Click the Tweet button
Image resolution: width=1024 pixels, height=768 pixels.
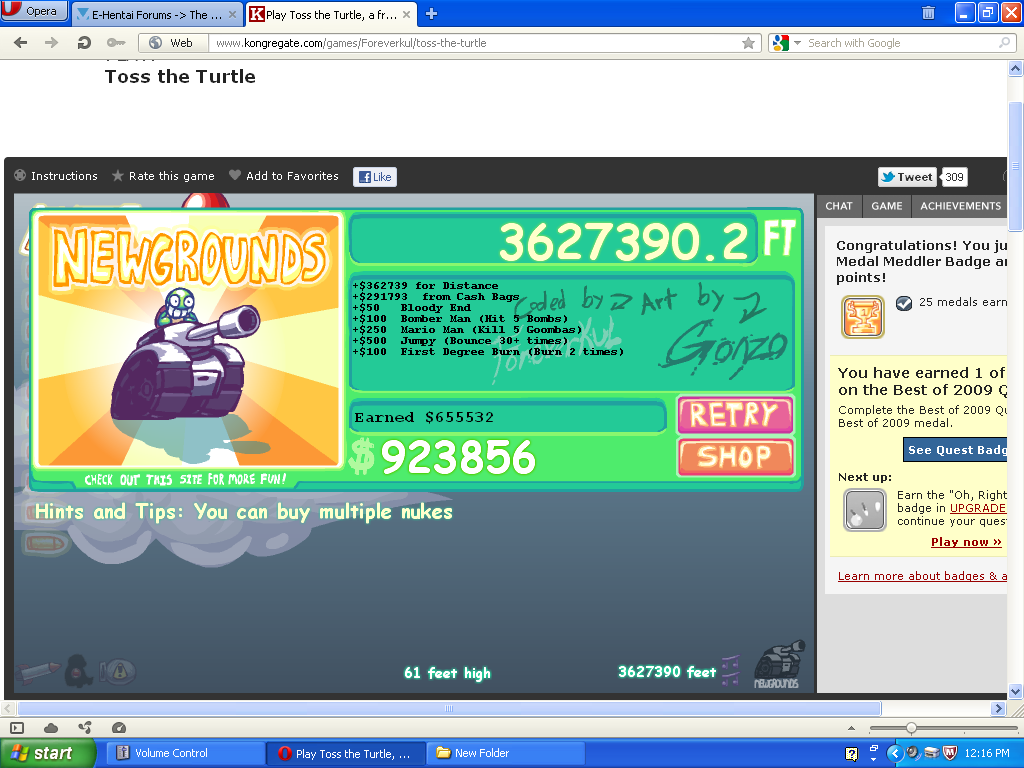tap(907, 177)
